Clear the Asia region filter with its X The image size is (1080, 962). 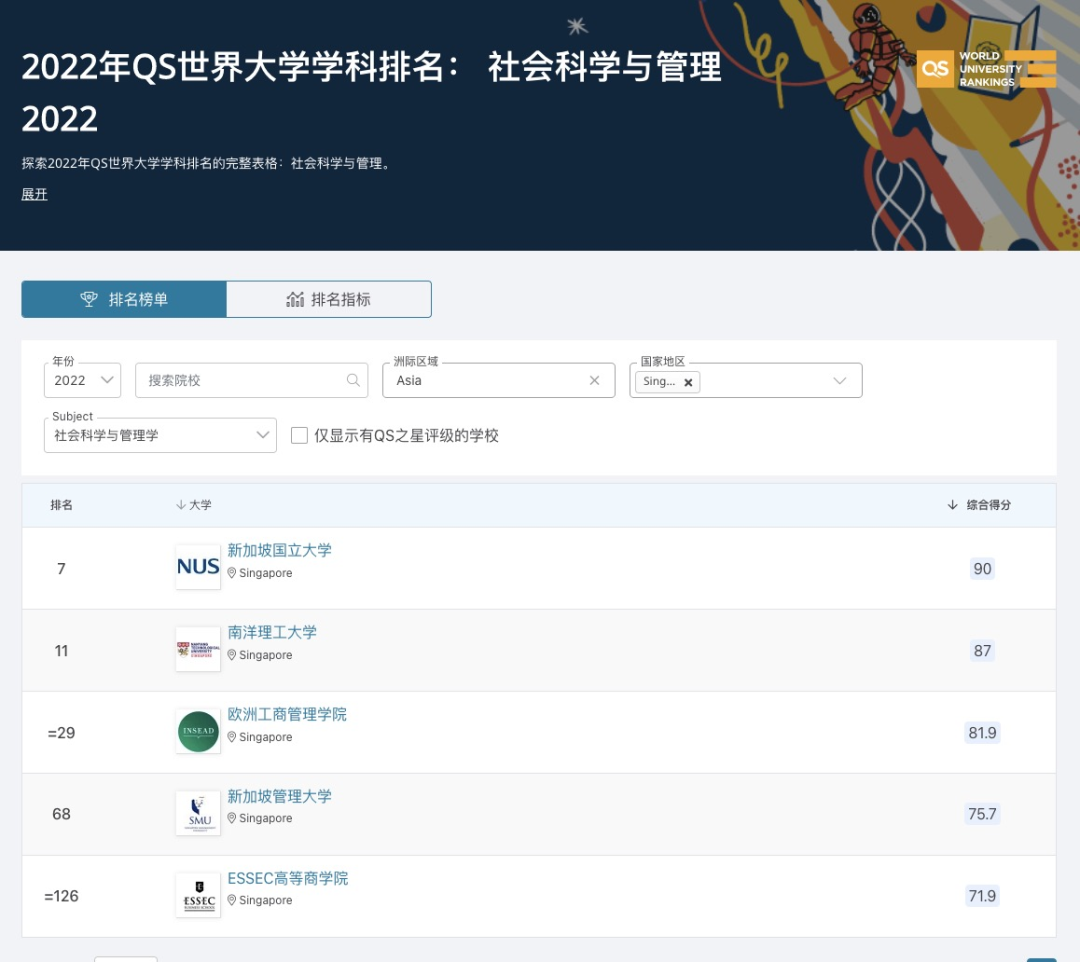coord(594,380)
